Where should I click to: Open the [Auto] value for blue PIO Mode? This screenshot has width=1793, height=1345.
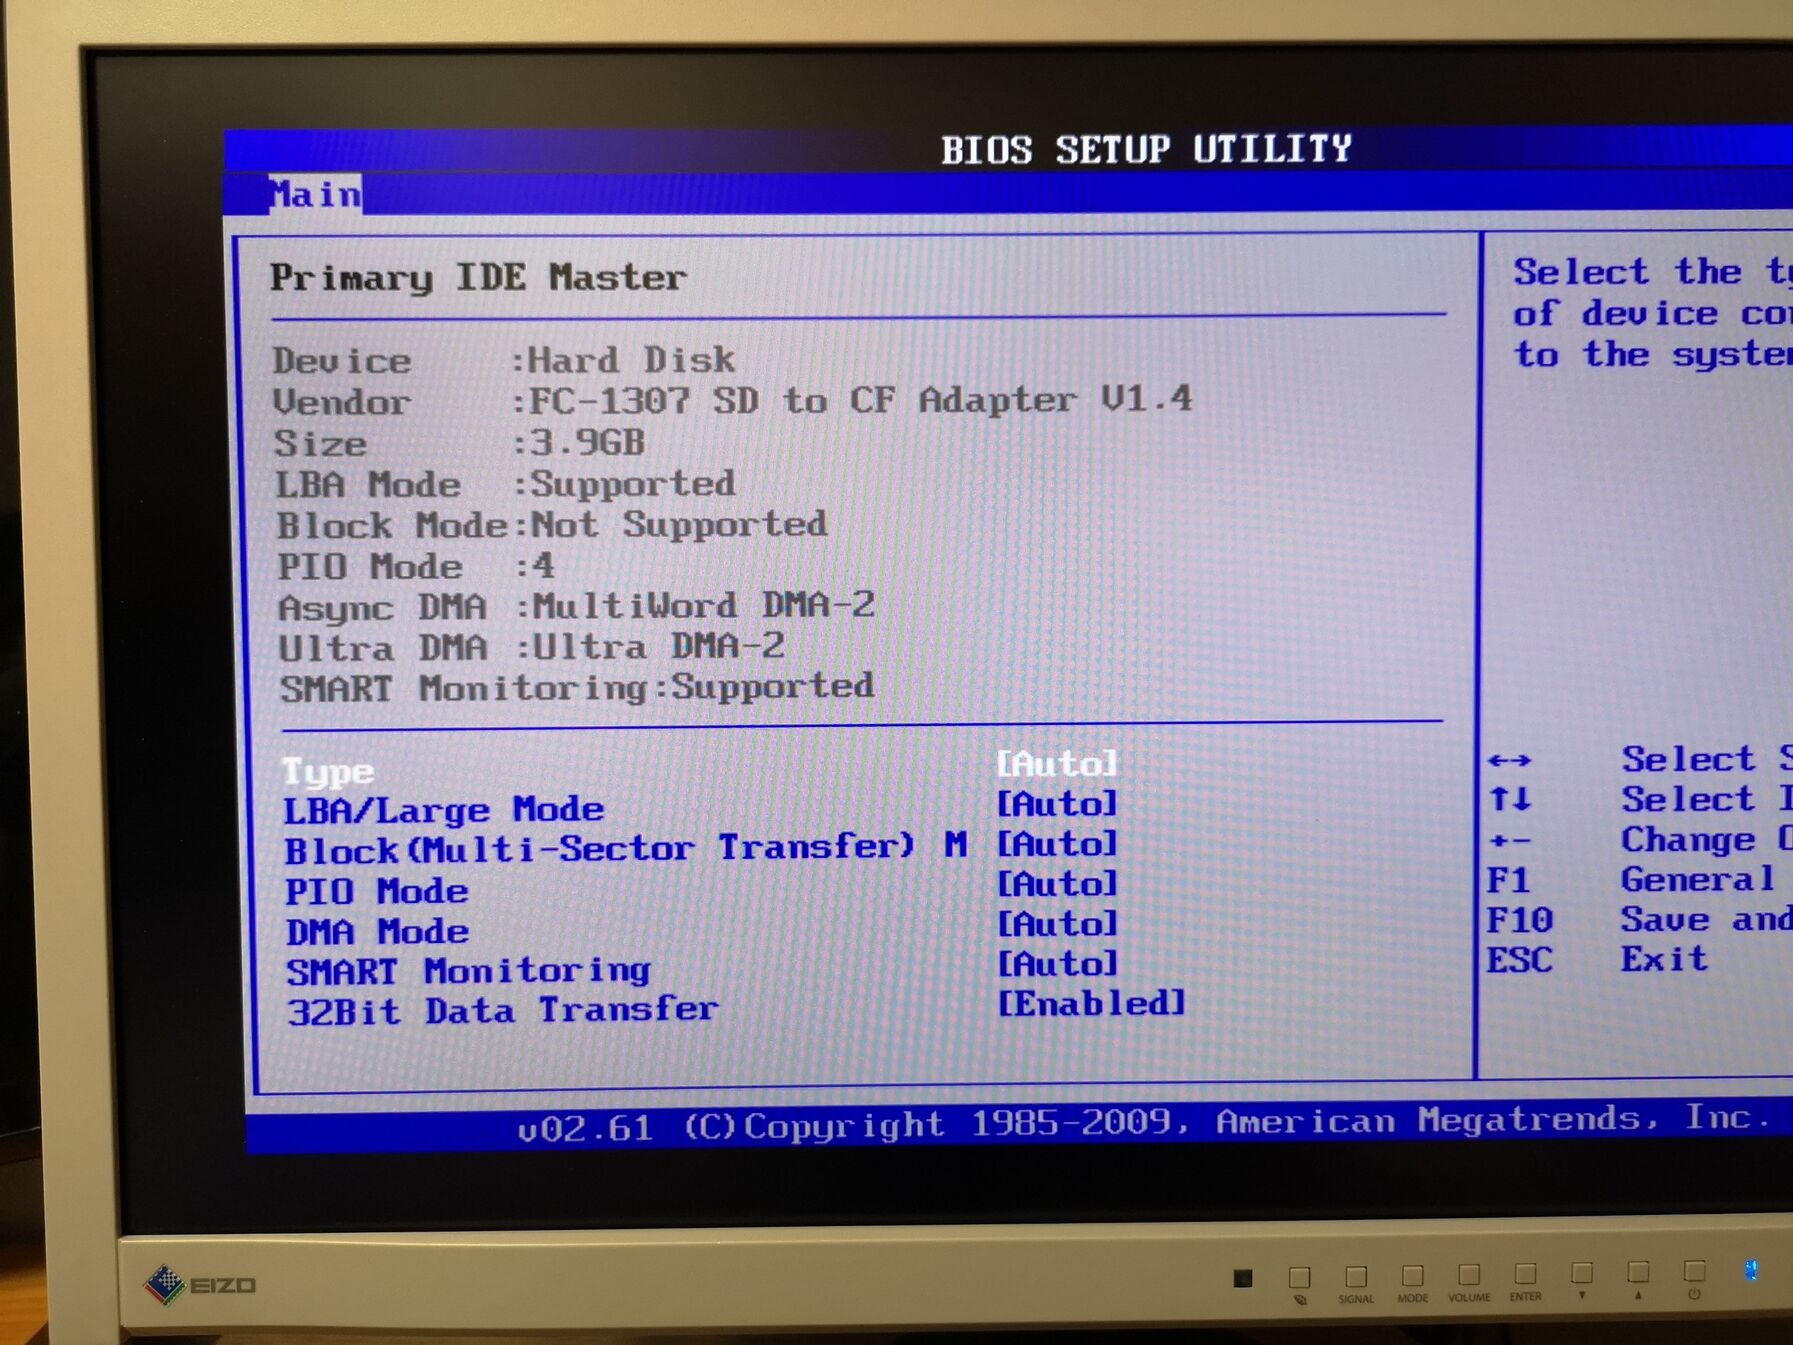pyautogui.click(x=1056, y=884)
